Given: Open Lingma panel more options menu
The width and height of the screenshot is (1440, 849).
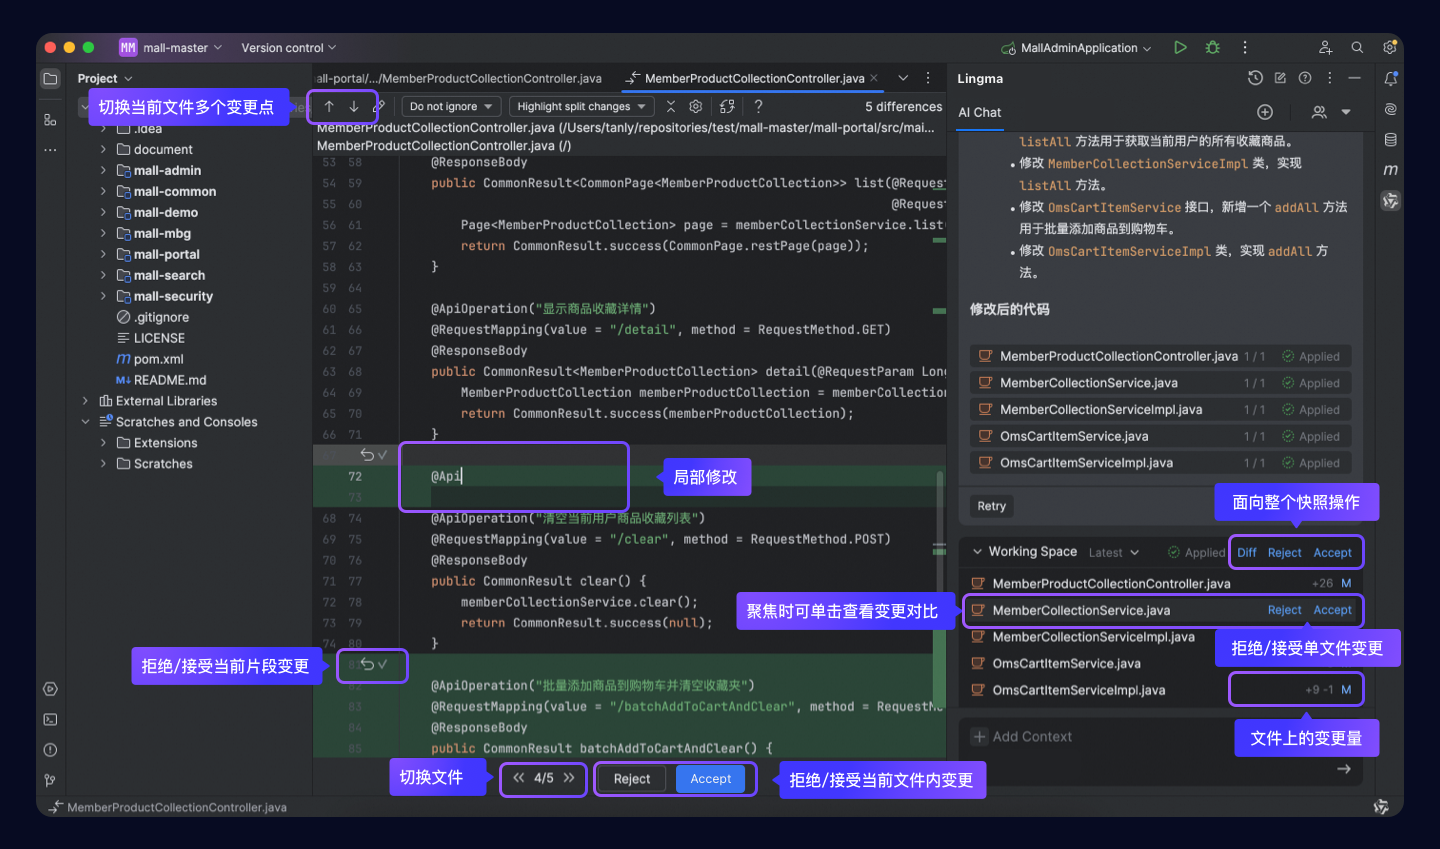Looking at the screenshot, I should [x=1329, y=78].
